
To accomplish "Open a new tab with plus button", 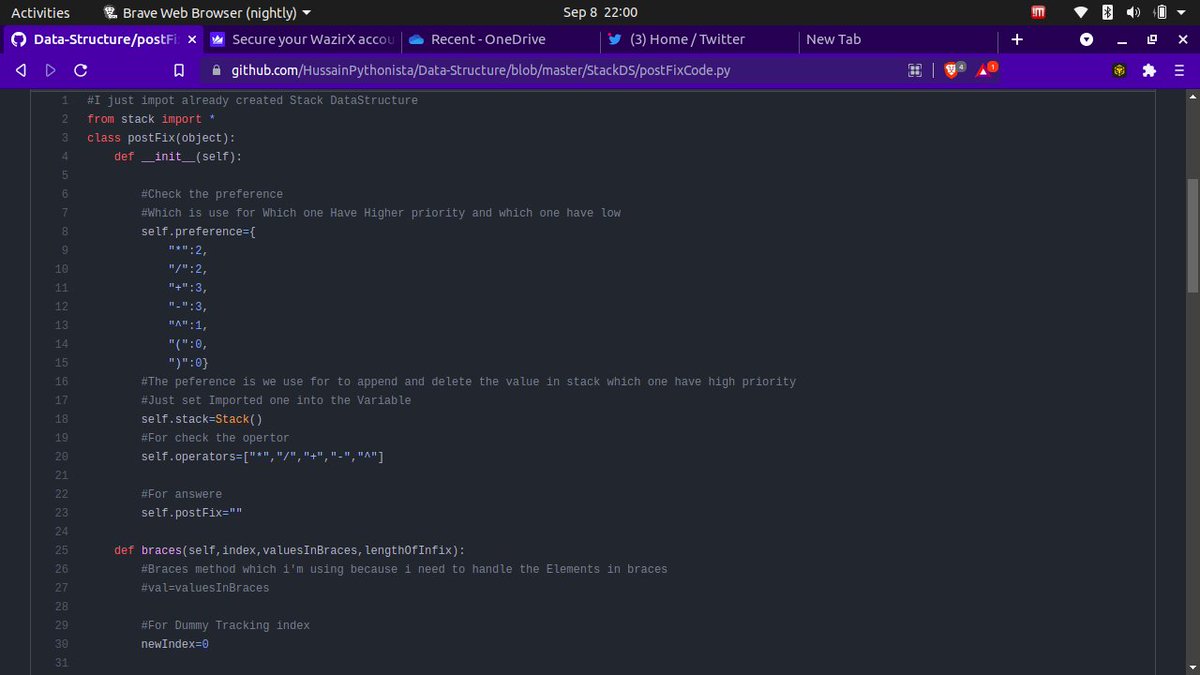I will click(1017, 40).
